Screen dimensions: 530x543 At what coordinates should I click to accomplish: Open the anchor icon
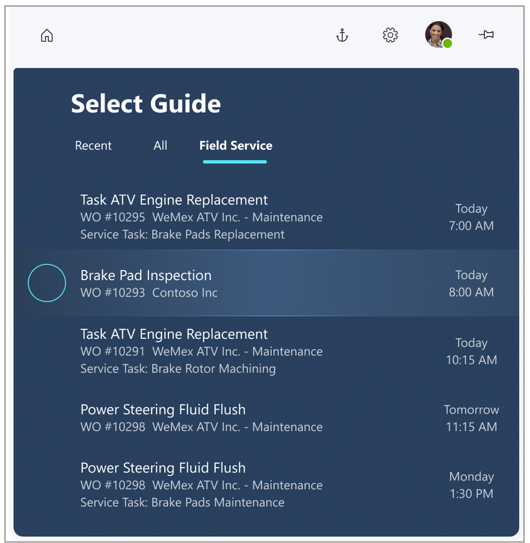(342, 35)
